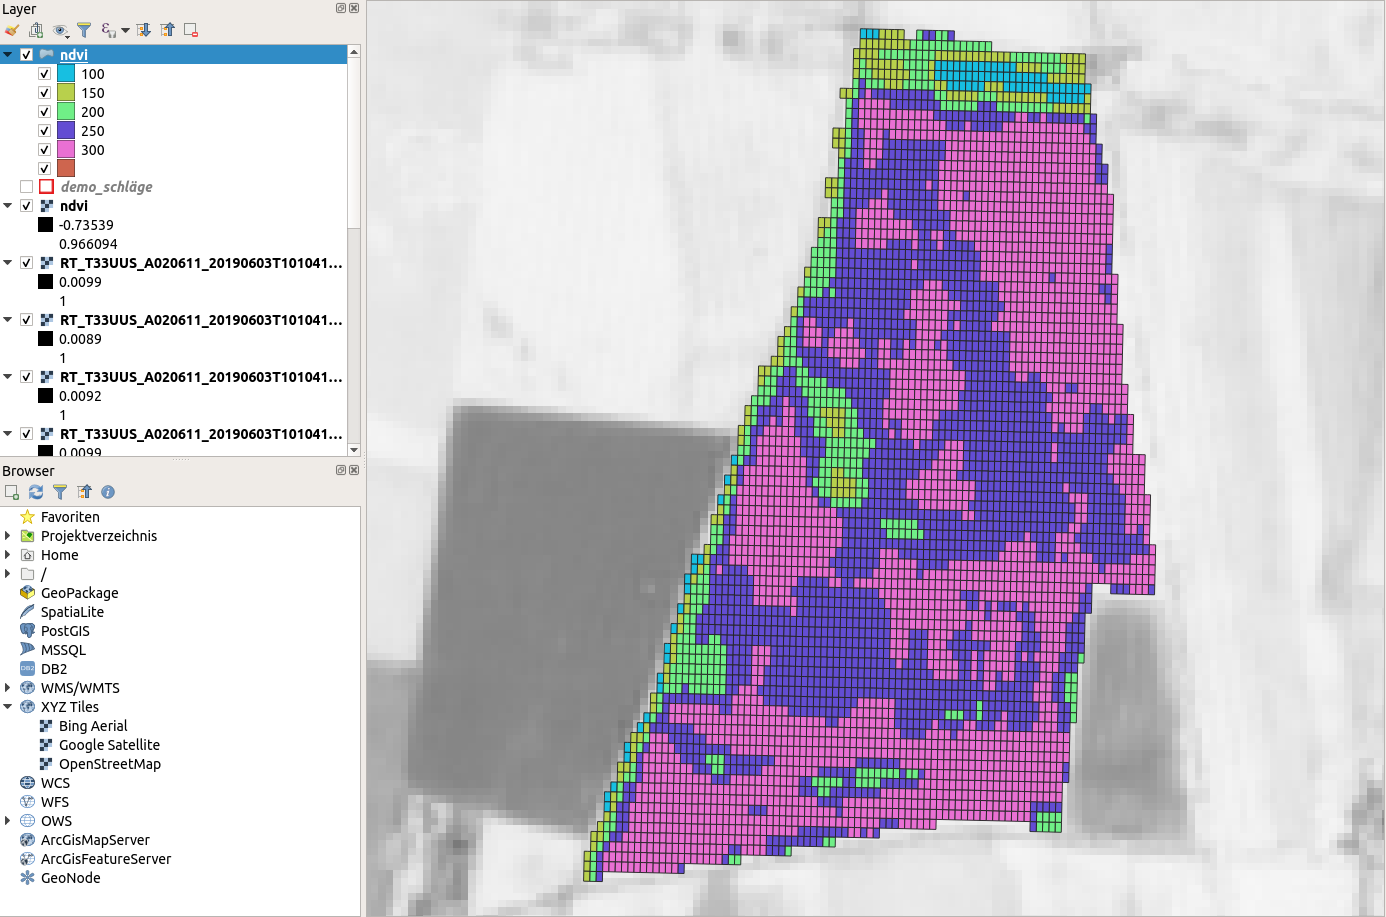Click the PostGIS browser entry
The image size is (1386, 917).
click(65, 631)
